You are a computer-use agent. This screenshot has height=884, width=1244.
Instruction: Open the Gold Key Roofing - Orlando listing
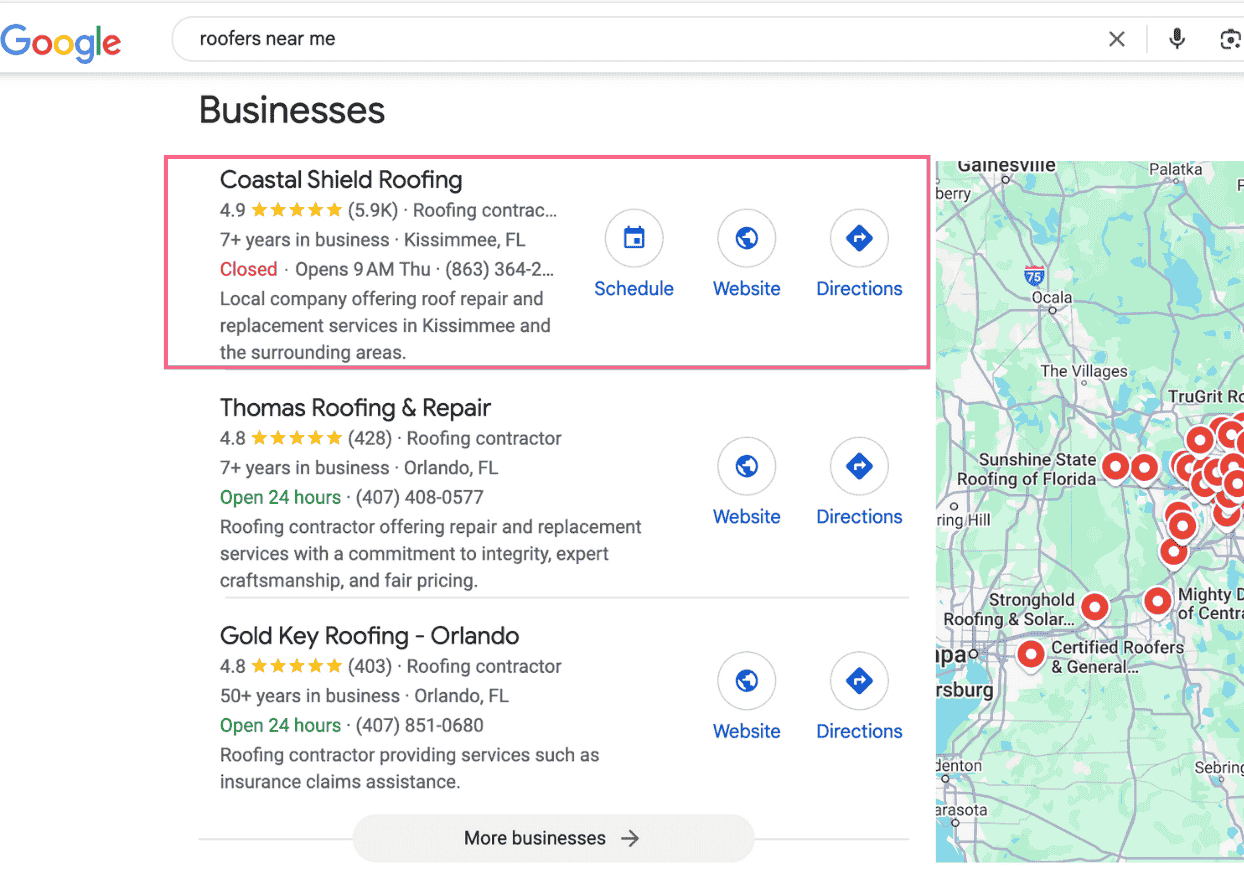point(370,636)
